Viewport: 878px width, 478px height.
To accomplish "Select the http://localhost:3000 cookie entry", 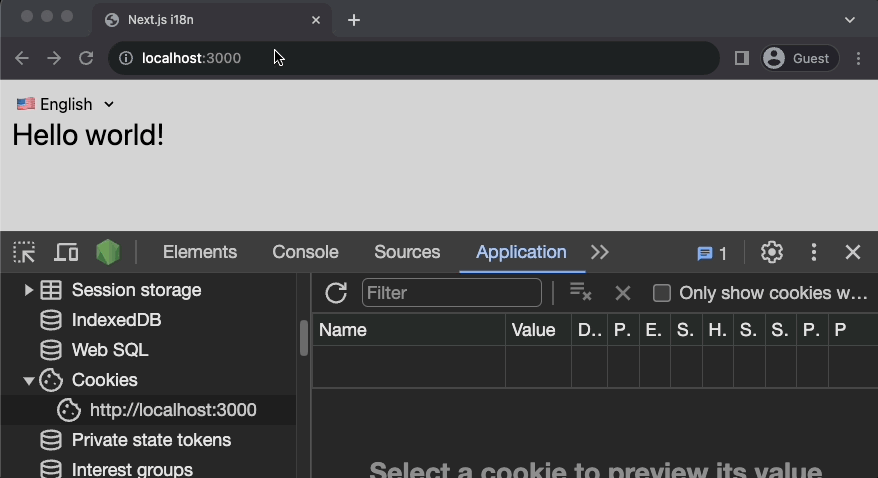I will tap(172, 410).
